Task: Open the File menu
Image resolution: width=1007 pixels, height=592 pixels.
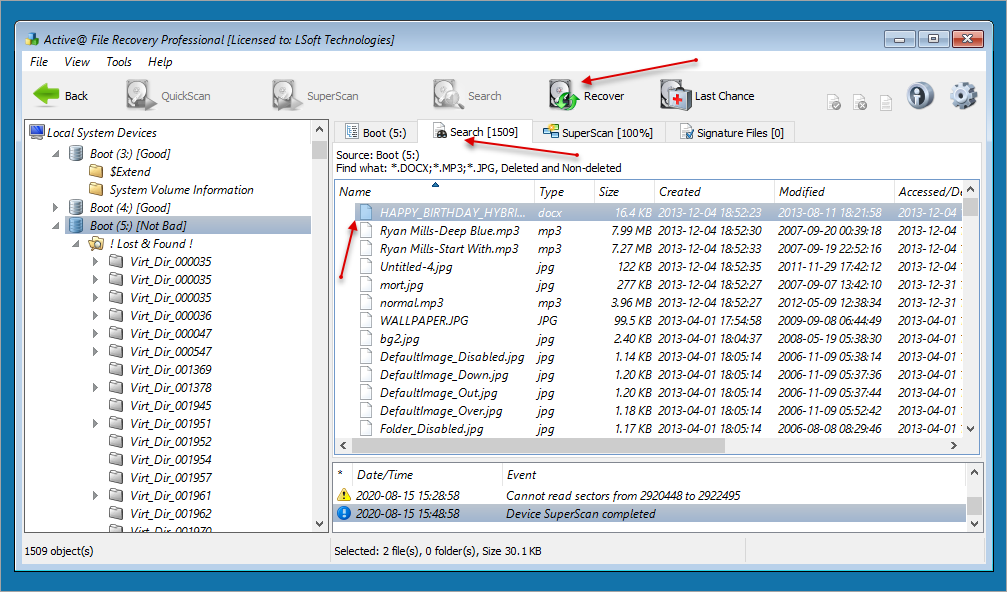Action: point(39,62)
